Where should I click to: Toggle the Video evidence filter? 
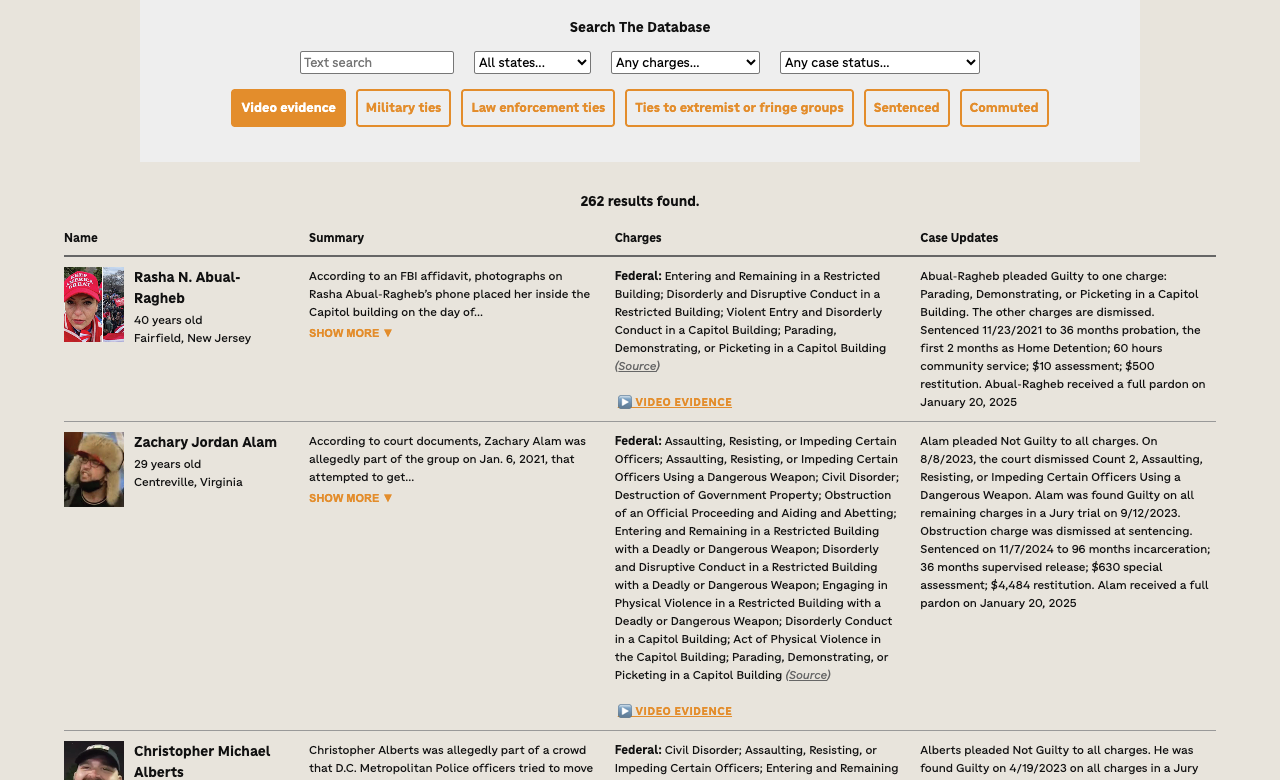288,108
